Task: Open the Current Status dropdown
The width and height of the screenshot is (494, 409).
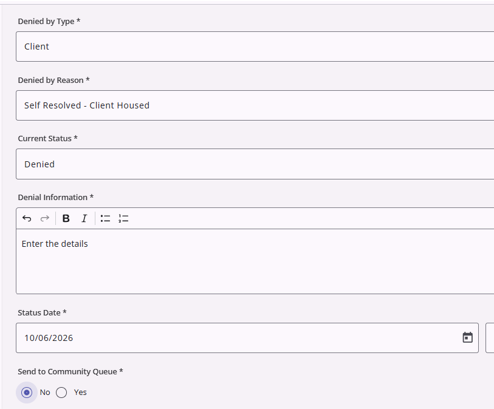Action: coord(255,164)
